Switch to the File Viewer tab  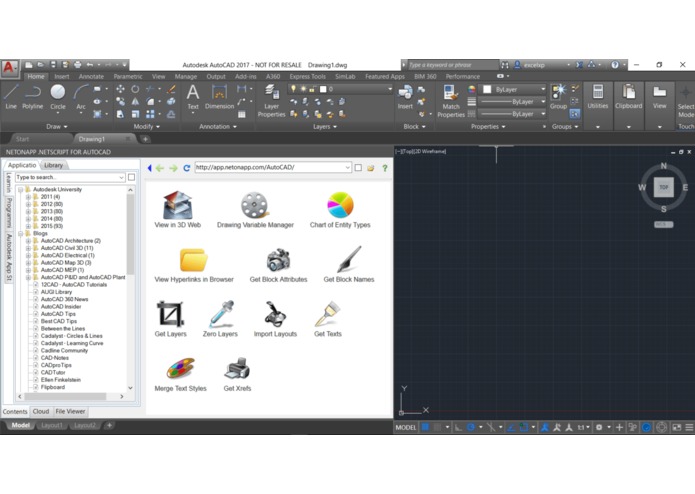(70, 412)
